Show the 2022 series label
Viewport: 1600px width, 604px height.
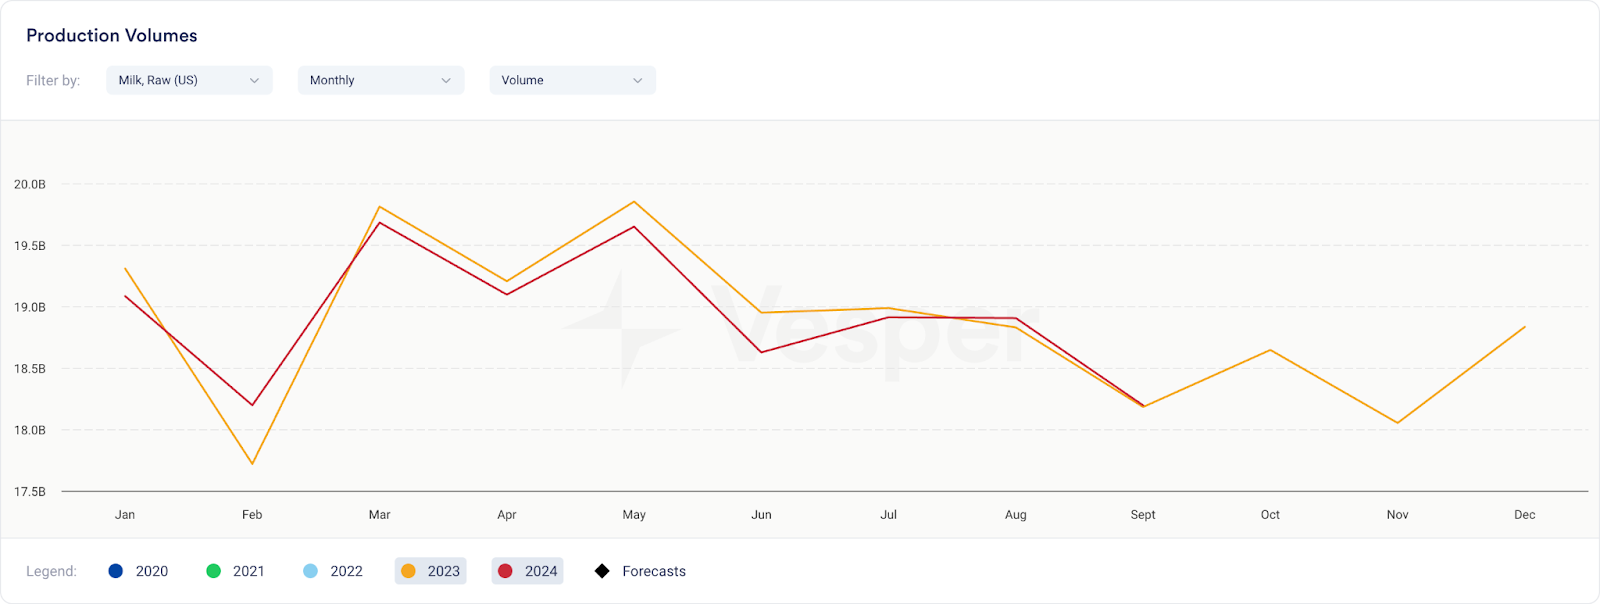tap(346, 571)
